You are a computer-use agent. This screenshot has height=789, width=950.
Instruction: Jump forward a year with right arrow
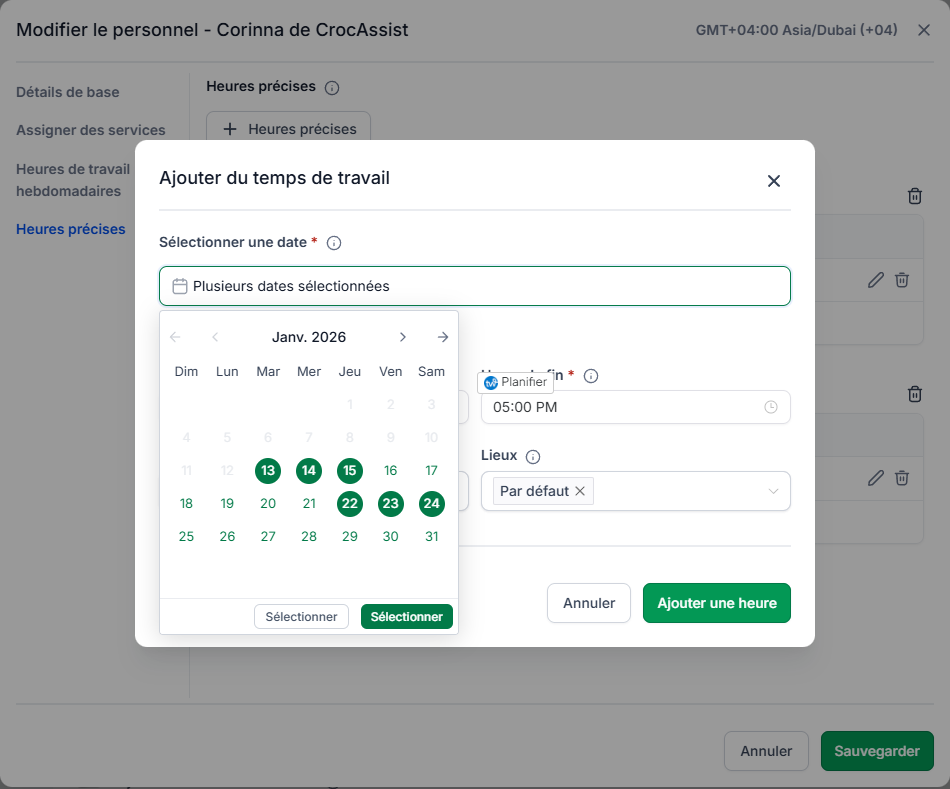pos(443,337)
